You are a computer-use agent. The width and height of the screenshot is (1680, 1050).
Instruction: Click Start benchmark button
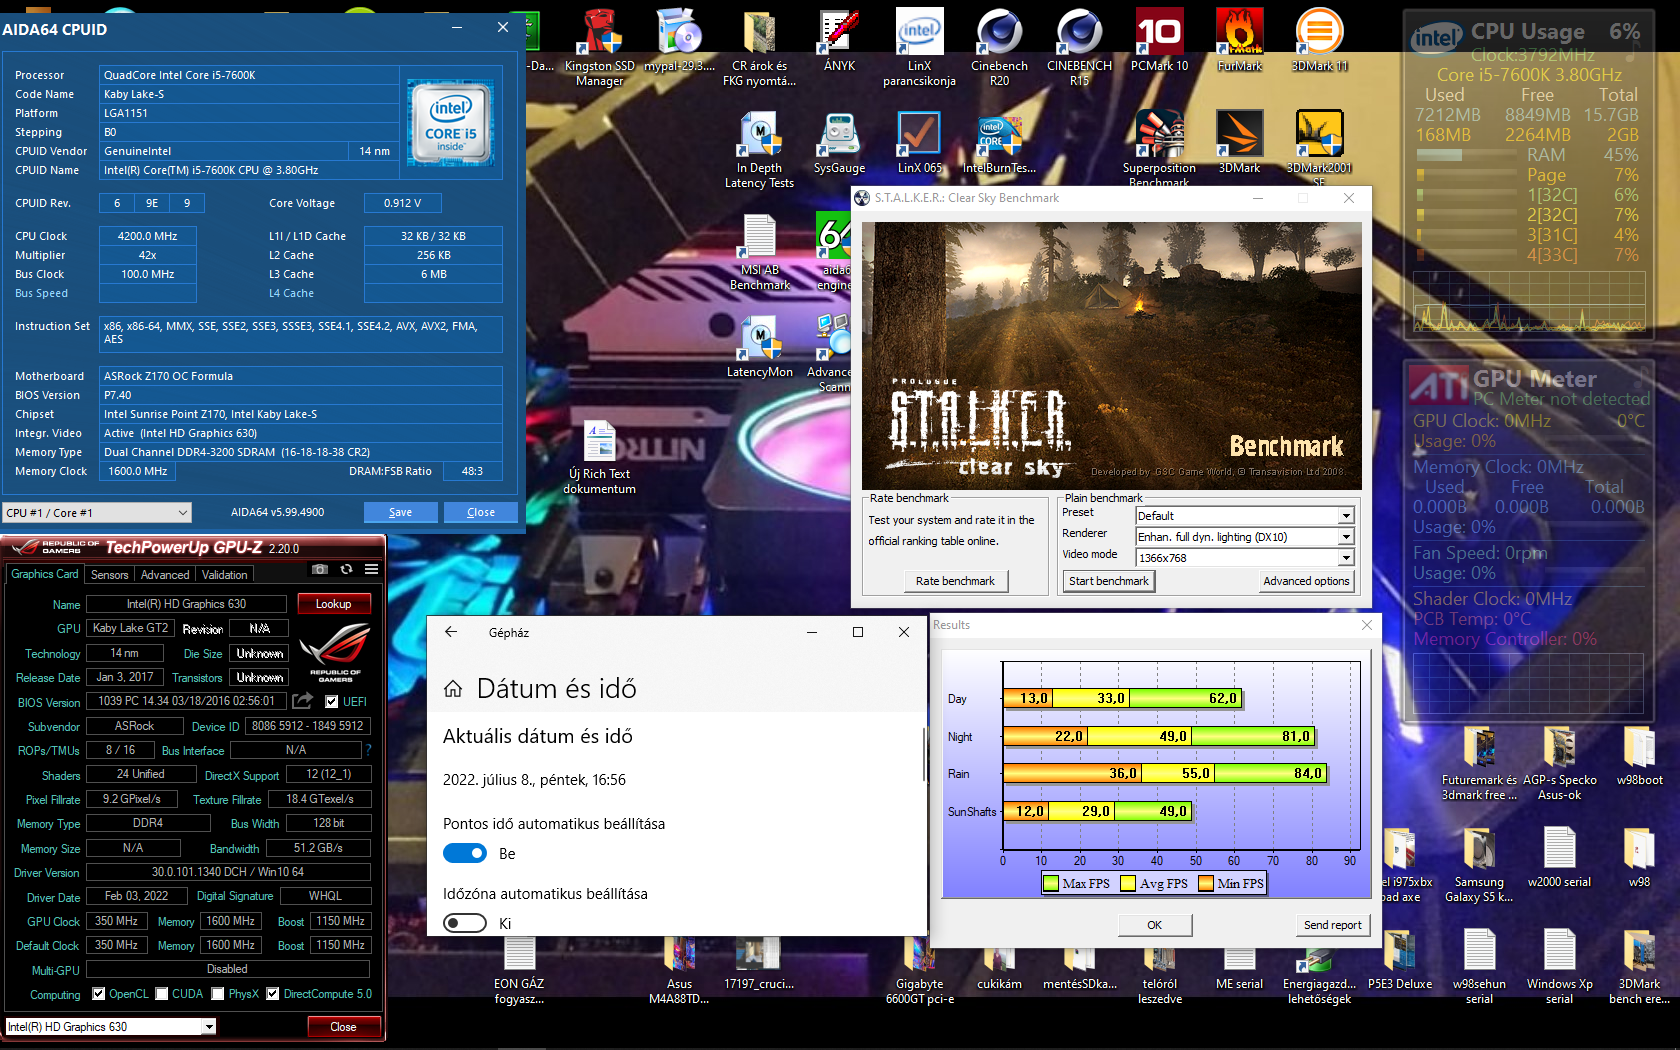pos(1108,581)
